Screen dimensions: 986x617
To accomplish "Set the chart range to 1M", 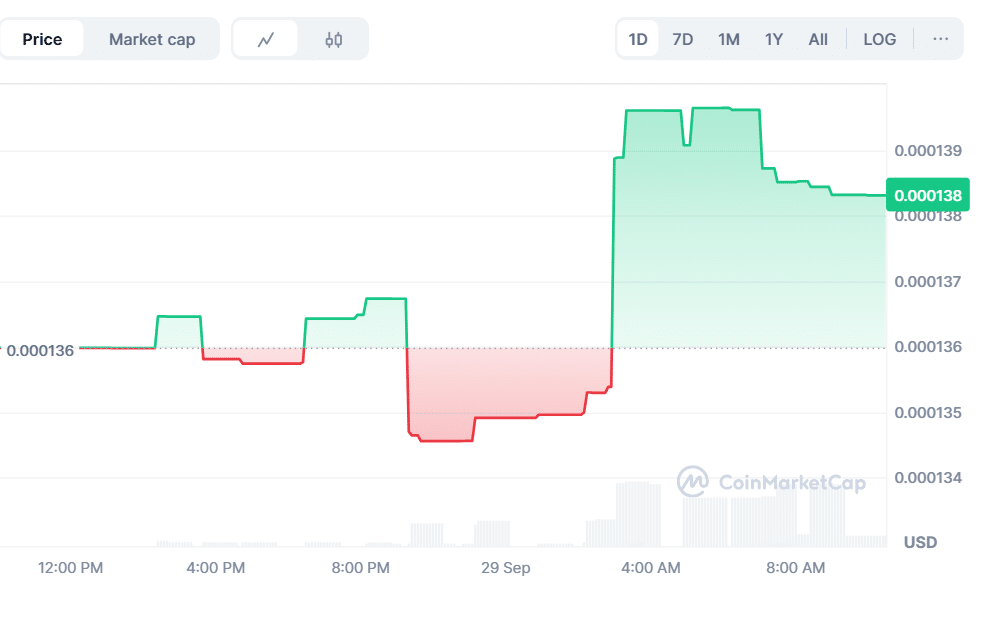I will pos(729,40).
